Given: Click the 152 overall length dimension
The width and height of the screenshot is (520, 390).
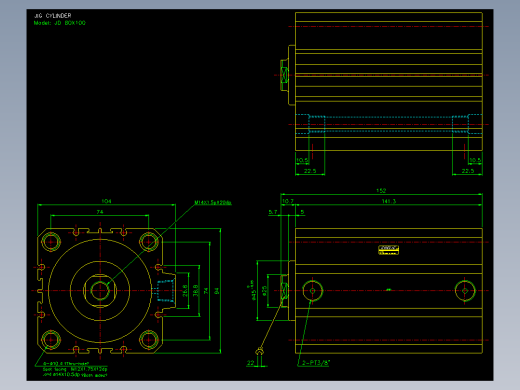Looking at the screenshot, I should tap(381, 191).
